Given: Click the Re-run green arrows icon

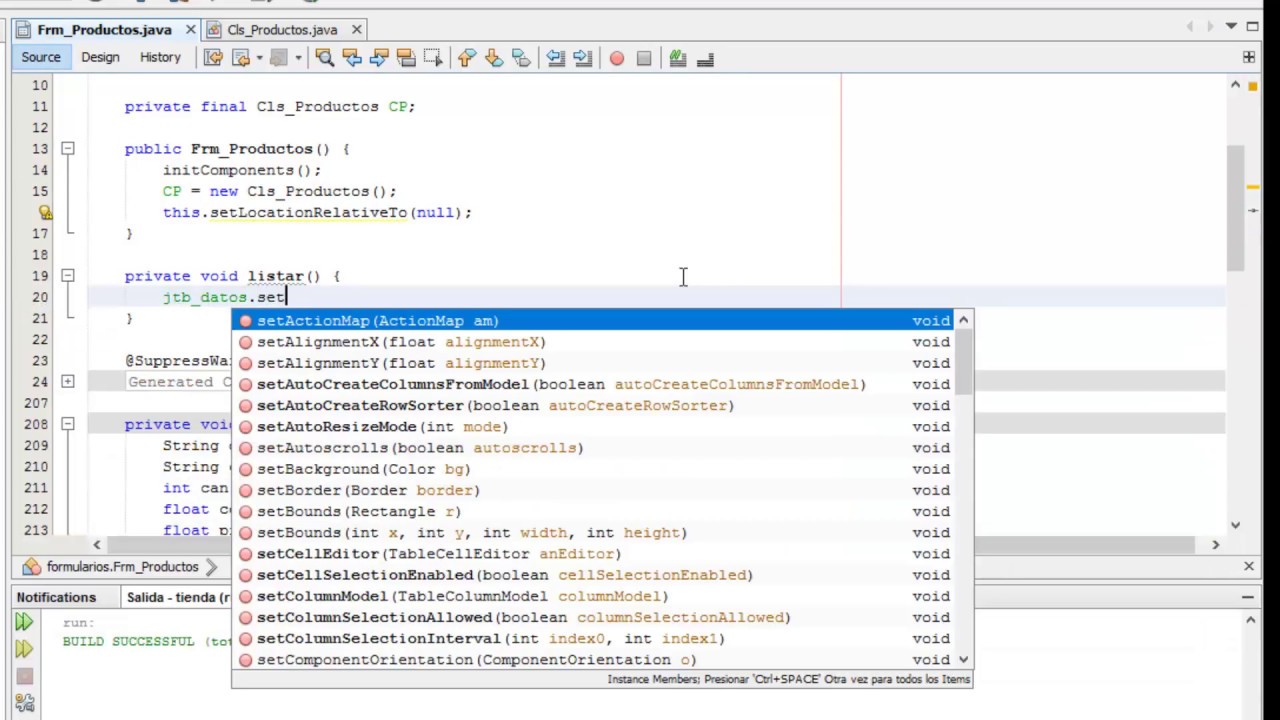Looking at the screenshot, I should tap(24, 622).
